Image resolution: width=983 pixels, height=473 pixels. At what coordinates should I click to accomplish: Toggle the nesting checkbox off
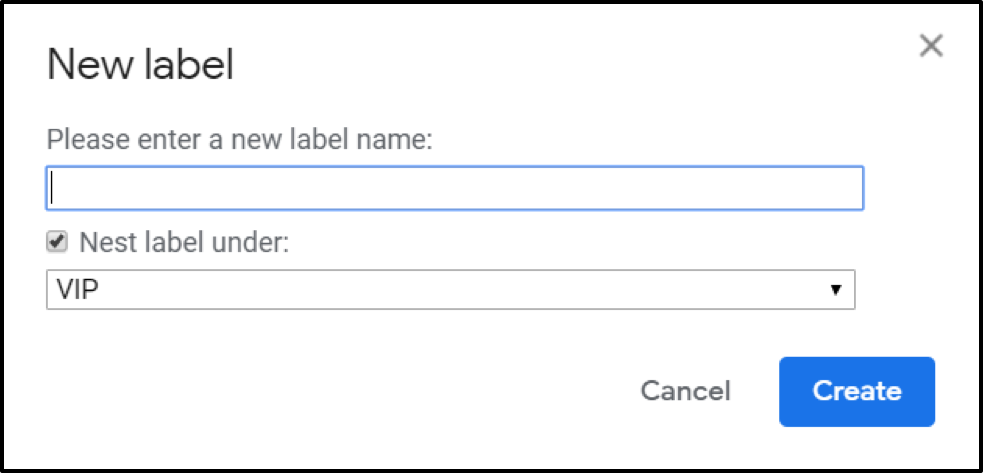[57, 242]
